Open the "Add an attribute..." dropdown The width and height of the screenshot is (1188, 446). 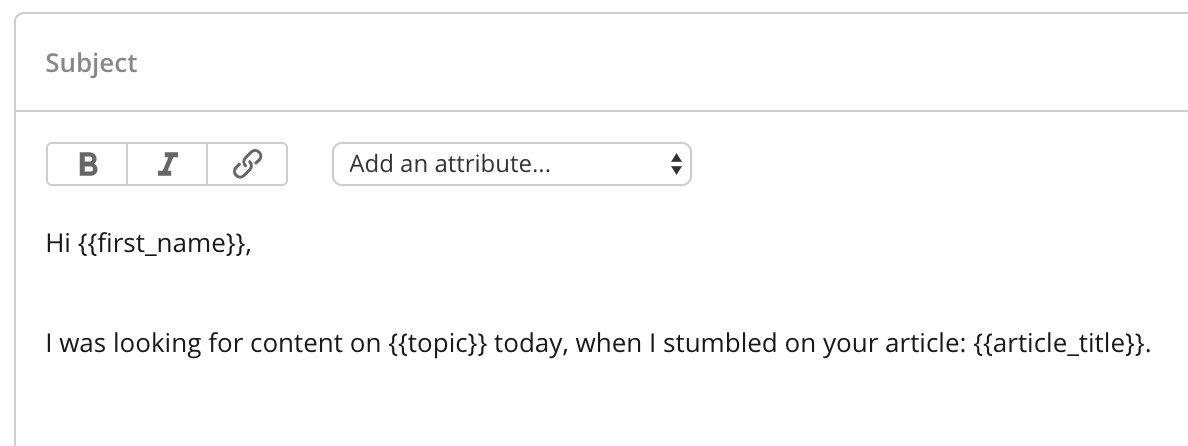click(x=511, y=164)
